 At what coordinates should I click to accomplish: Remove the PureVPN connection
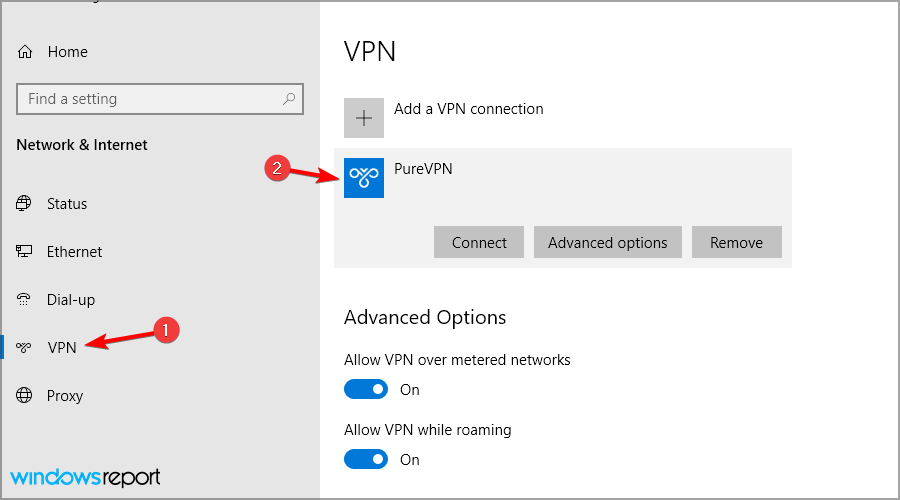(736, 242)
